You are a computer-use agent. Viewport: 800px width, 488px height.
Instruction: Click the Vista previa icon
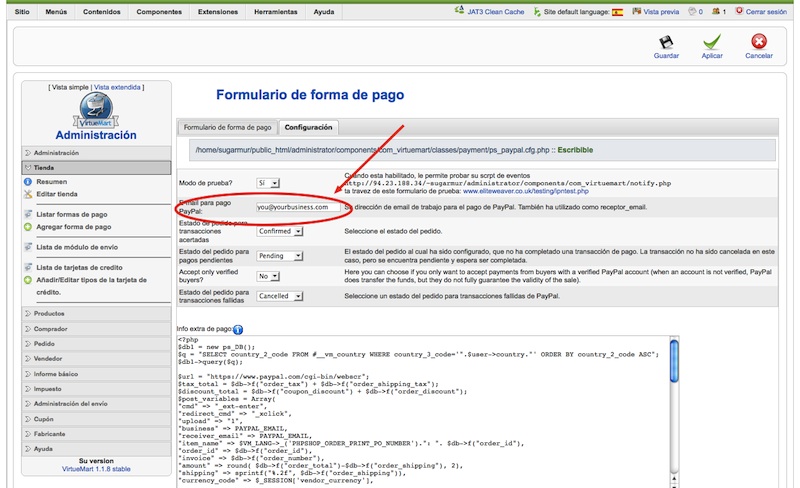(636, 11)
